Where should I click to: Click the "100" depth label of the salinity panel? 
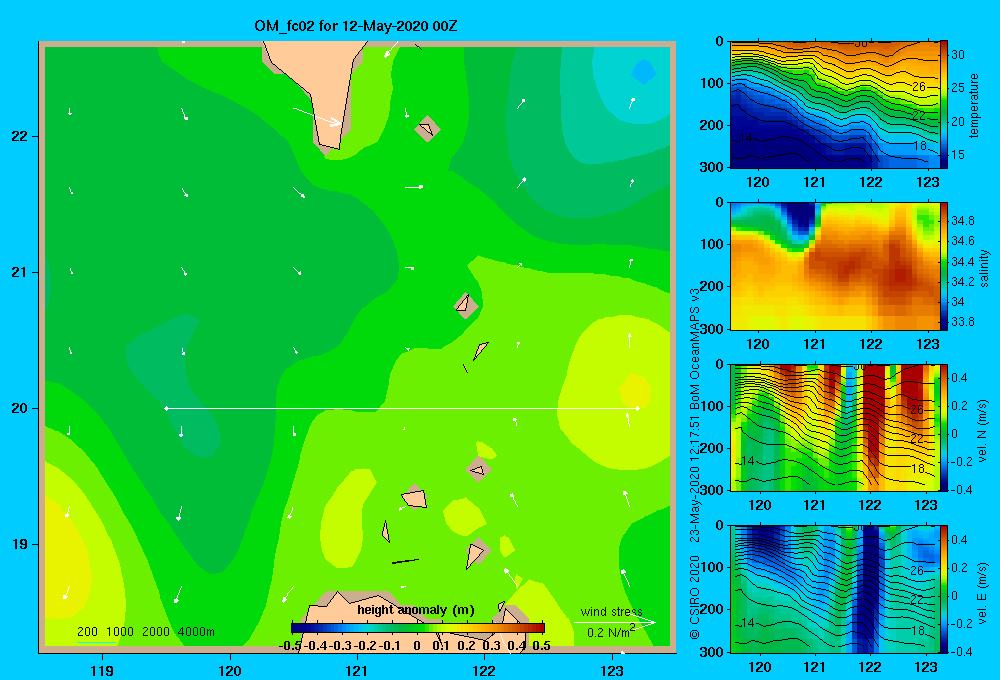click(x=712, y=244)
